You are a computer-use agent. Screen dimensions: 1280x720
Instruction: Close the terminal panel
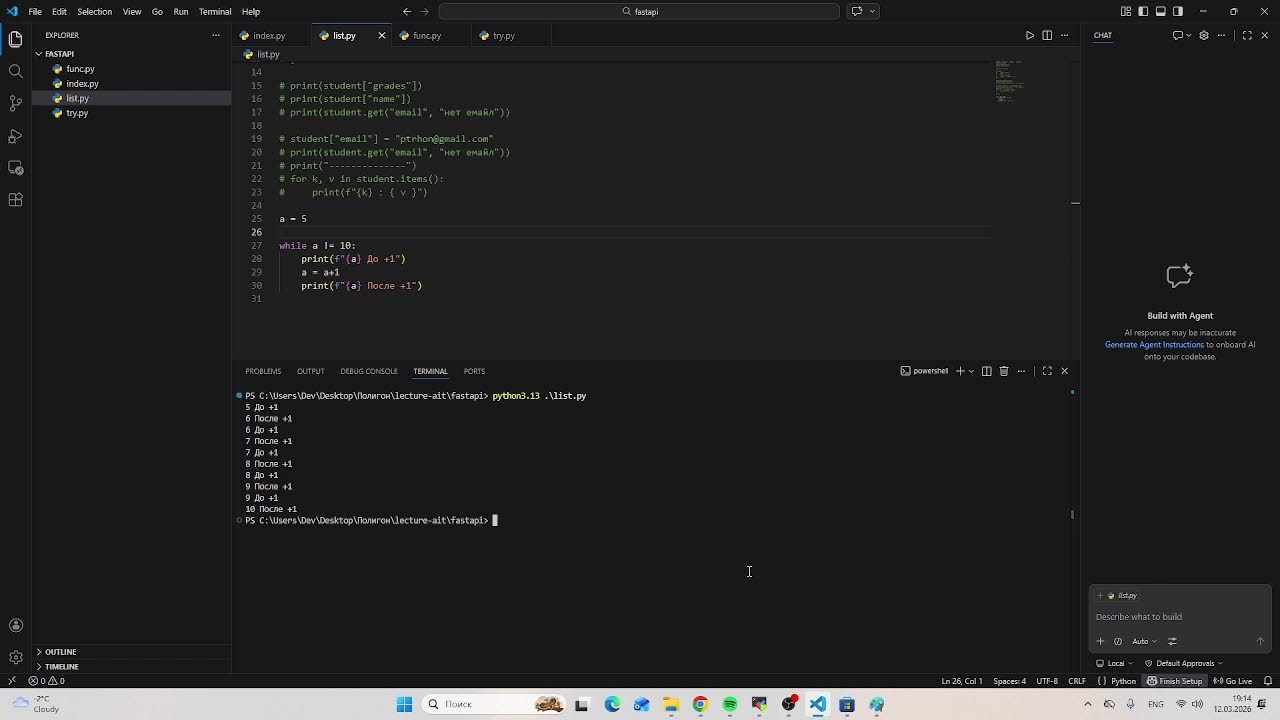click(1064, 371)
